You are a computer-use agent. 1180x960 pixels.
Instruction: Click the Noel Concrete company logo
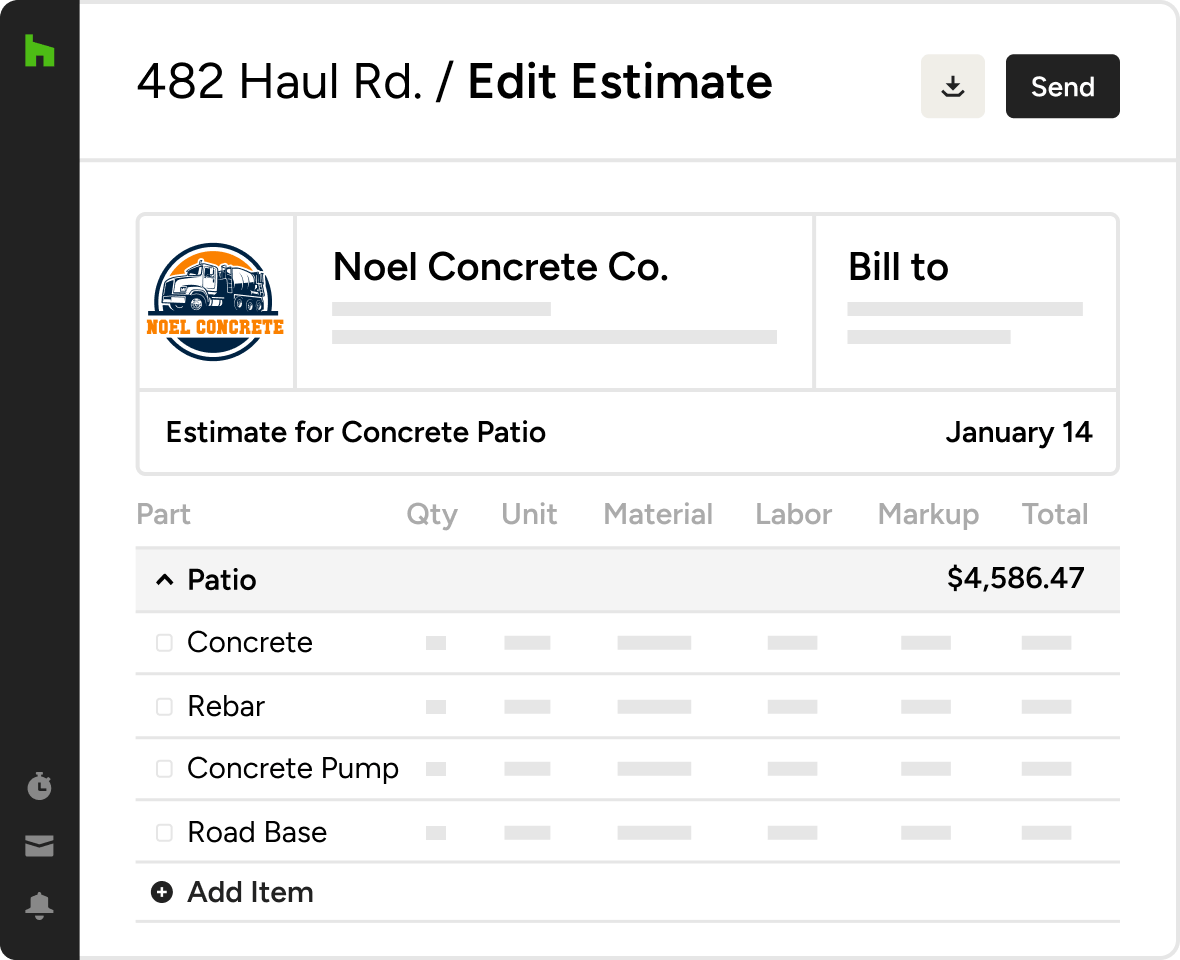216,301
